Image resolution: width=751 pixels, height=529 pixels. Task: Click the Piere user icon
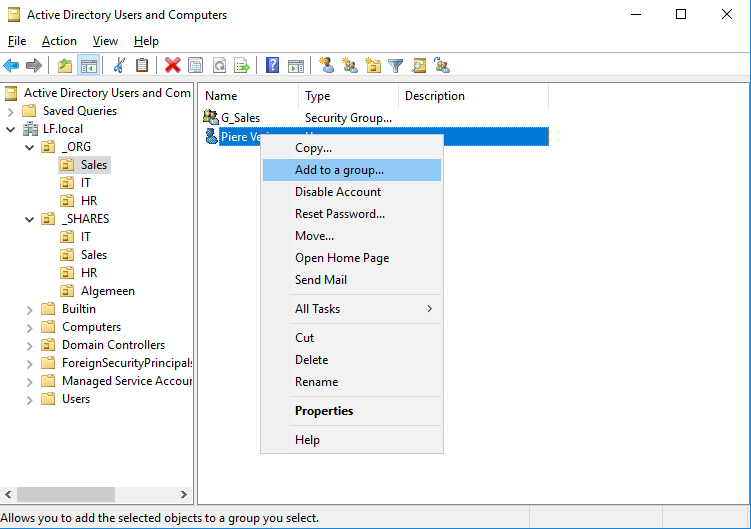[x=211, y=136]
